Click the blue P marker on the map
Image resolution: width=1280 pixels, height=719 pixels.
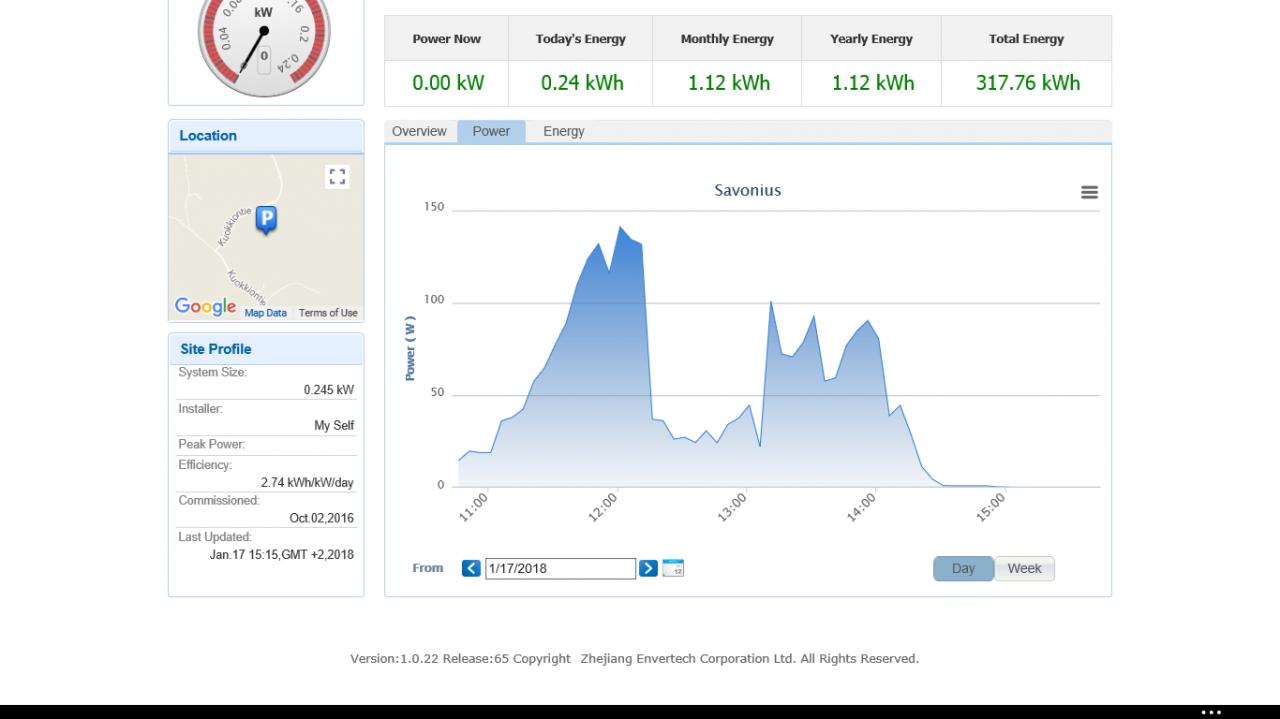tap(266, 220)
